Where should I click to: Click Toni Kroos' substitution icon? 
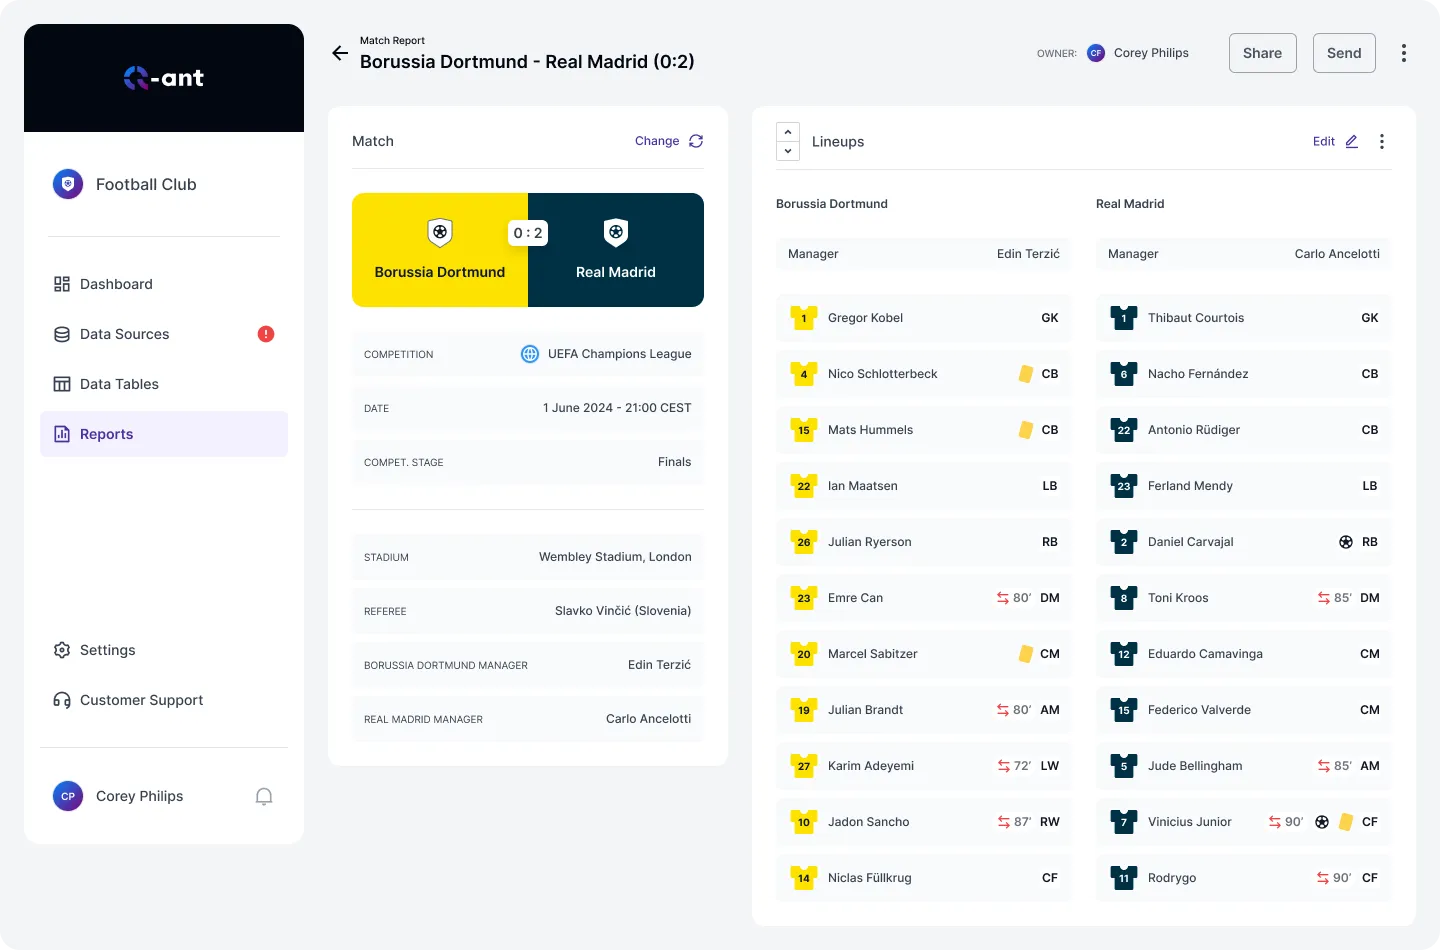pos(1324,598)
